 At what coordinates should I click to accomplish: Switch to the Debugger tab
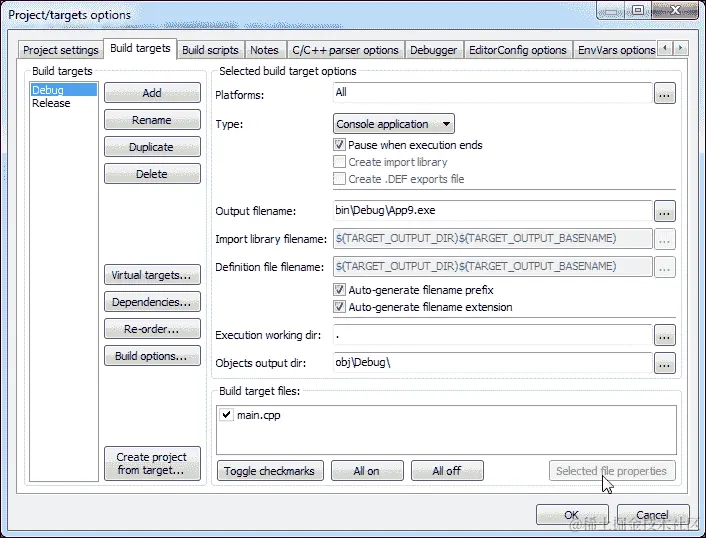click(x=433, y=50)
